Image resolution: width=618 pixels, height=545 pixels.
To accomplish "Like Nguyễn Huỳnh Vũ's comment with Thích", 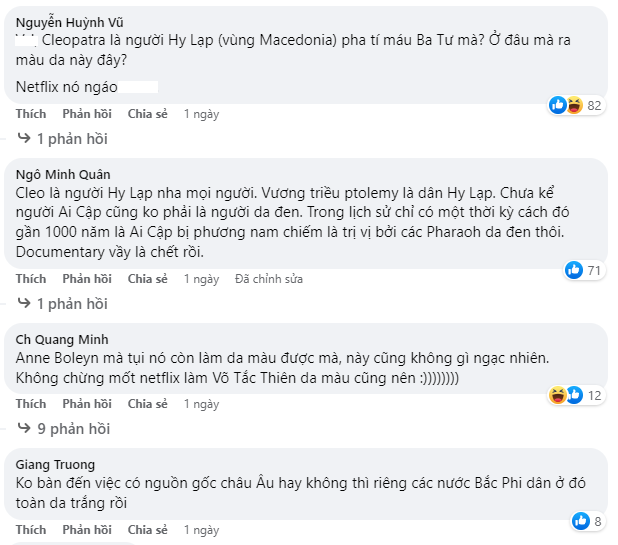I will 31,114.
